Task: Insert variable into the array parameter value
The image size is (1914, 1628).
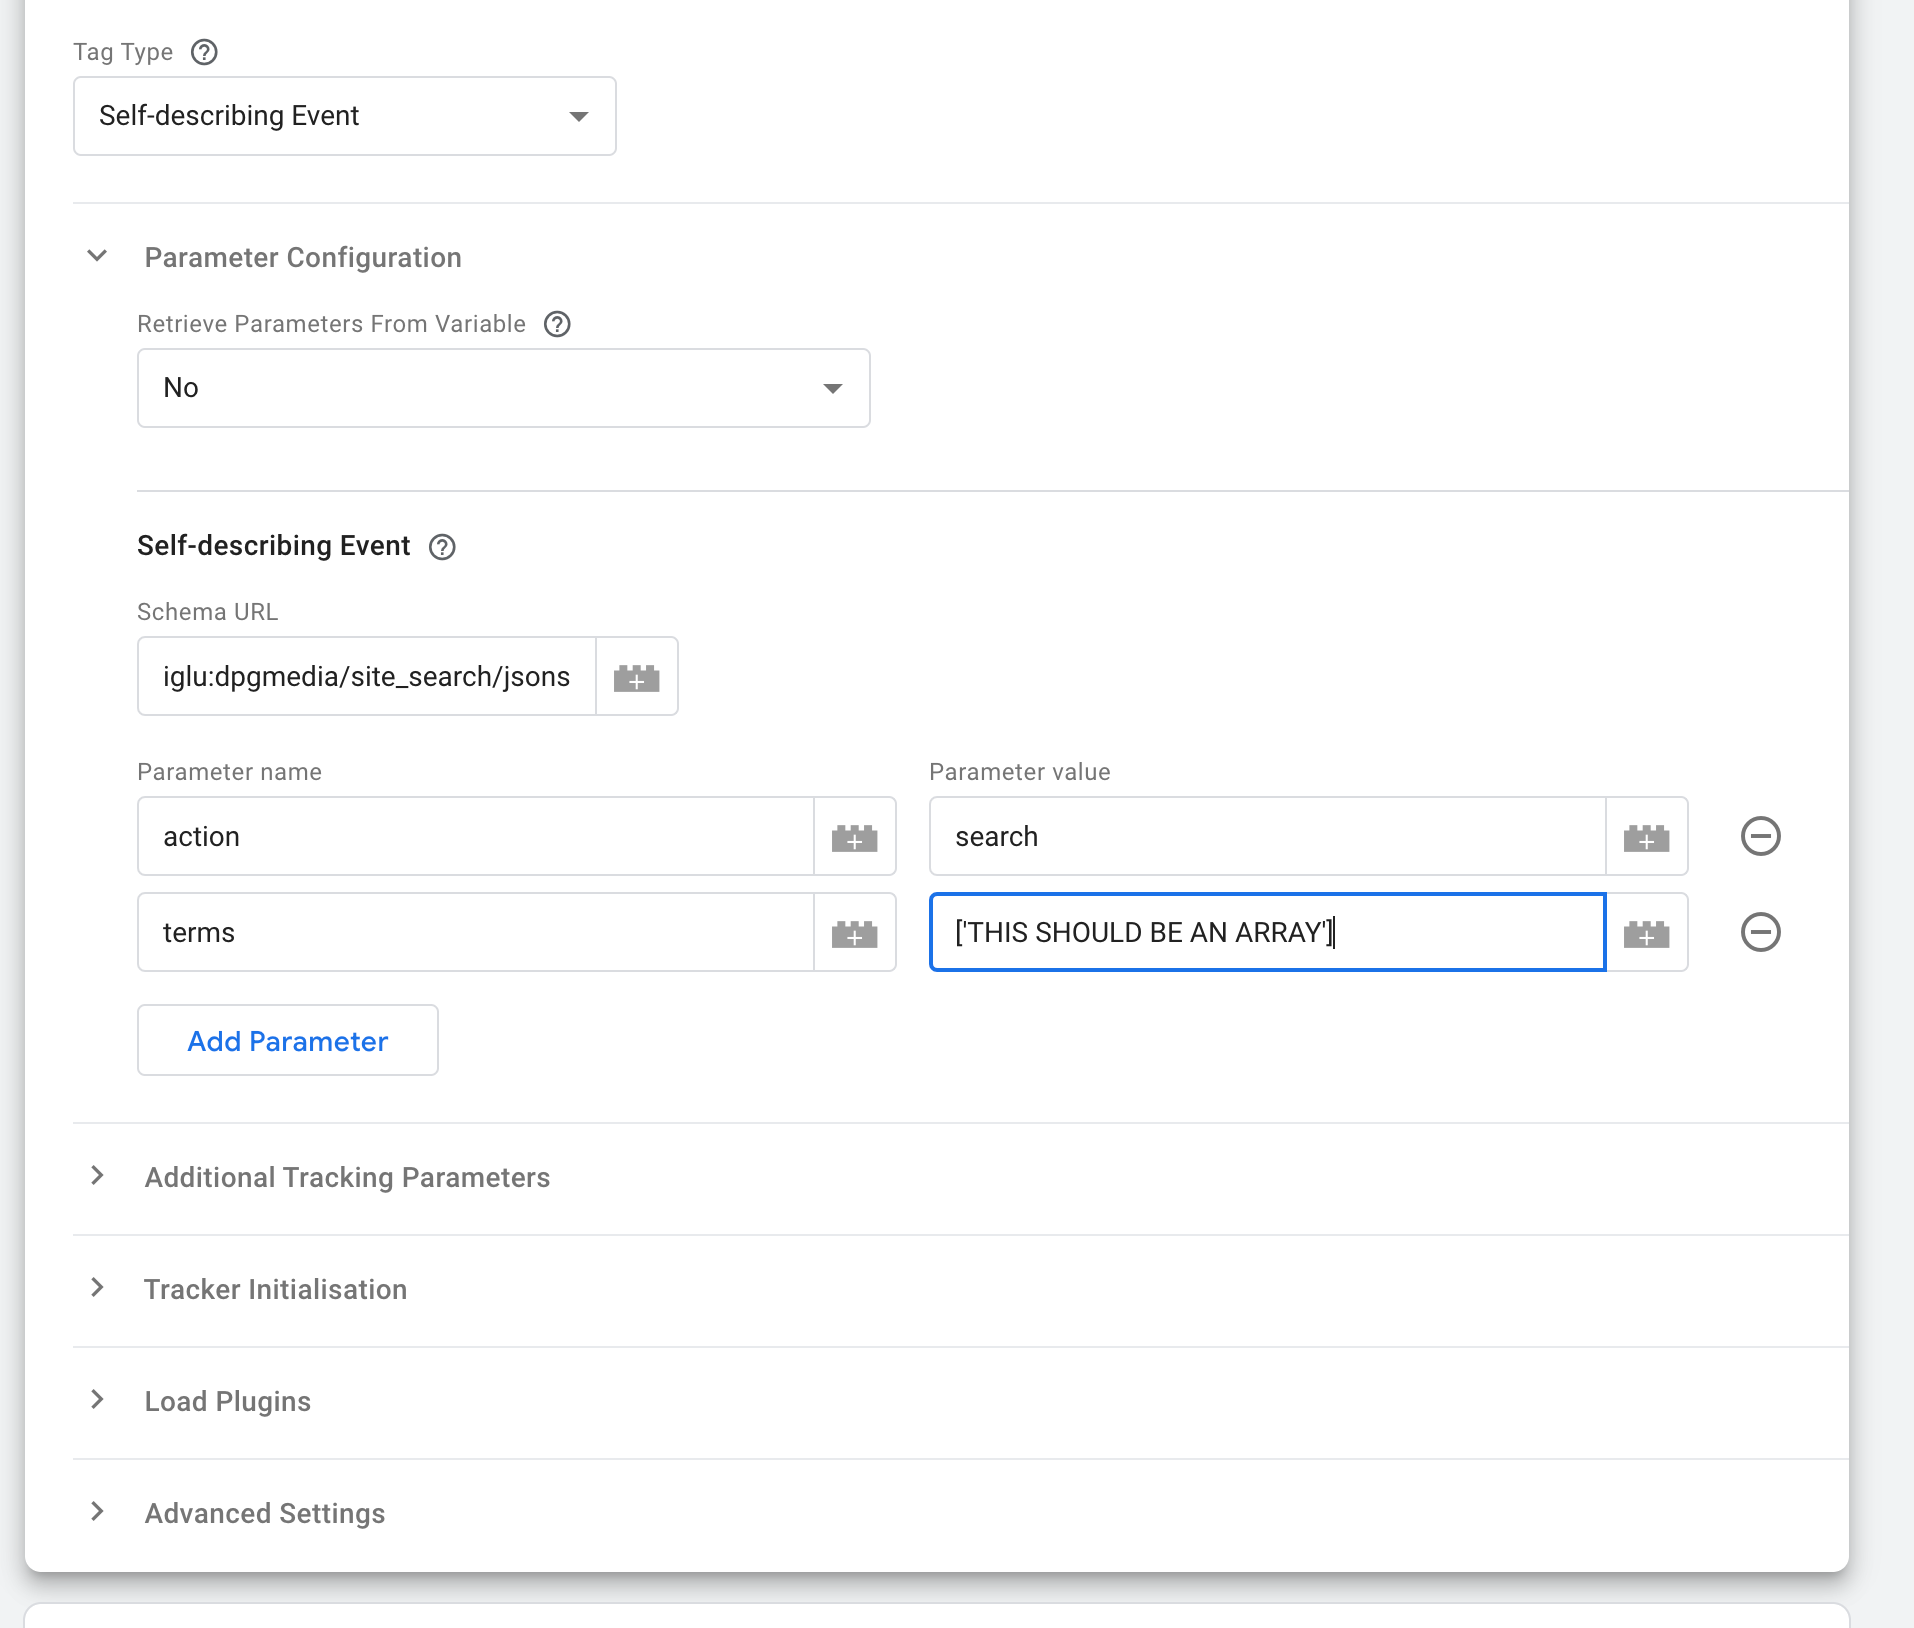Action: [1647, 933]
